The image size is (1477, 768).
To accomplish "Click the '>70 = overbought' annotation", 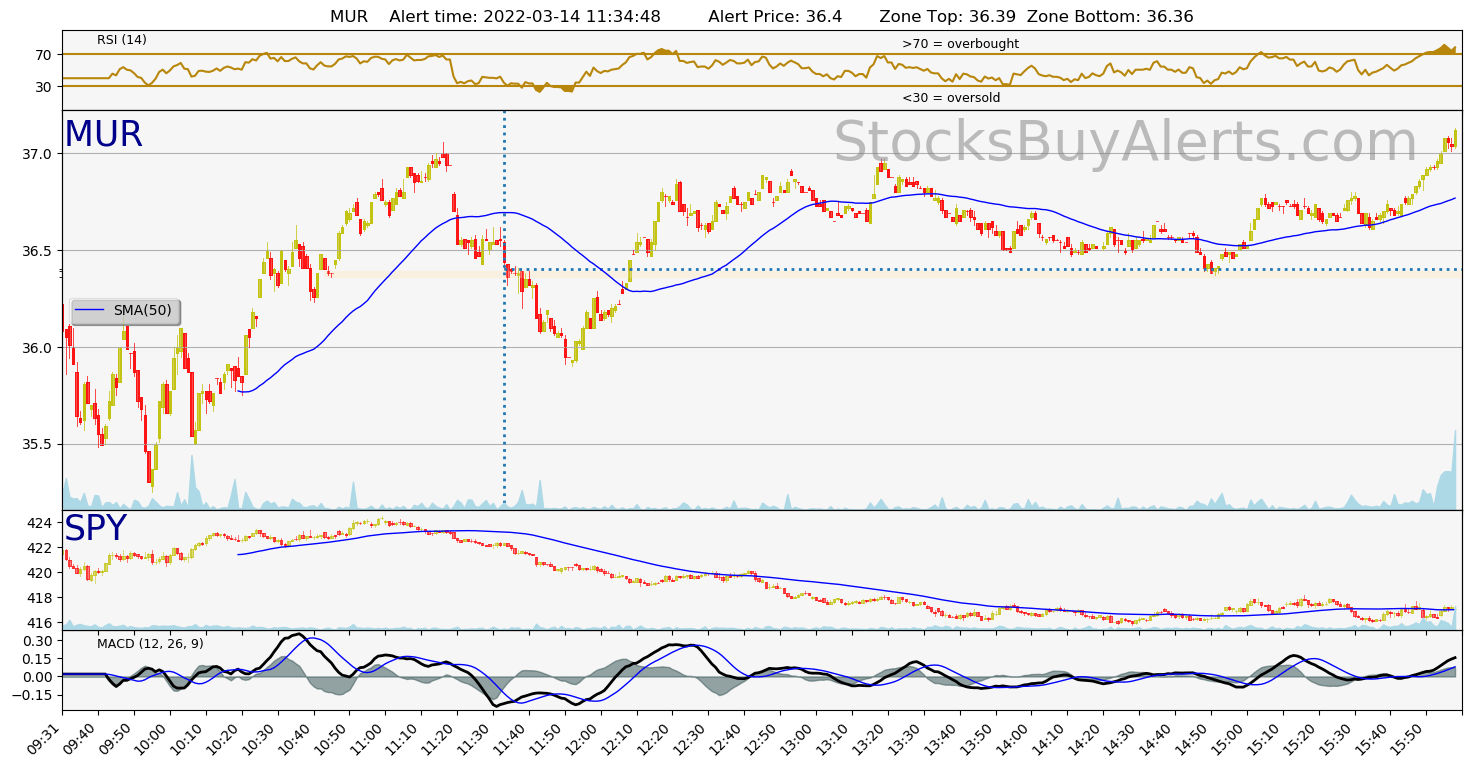I will pyautogui.click(x=960, y=44).
